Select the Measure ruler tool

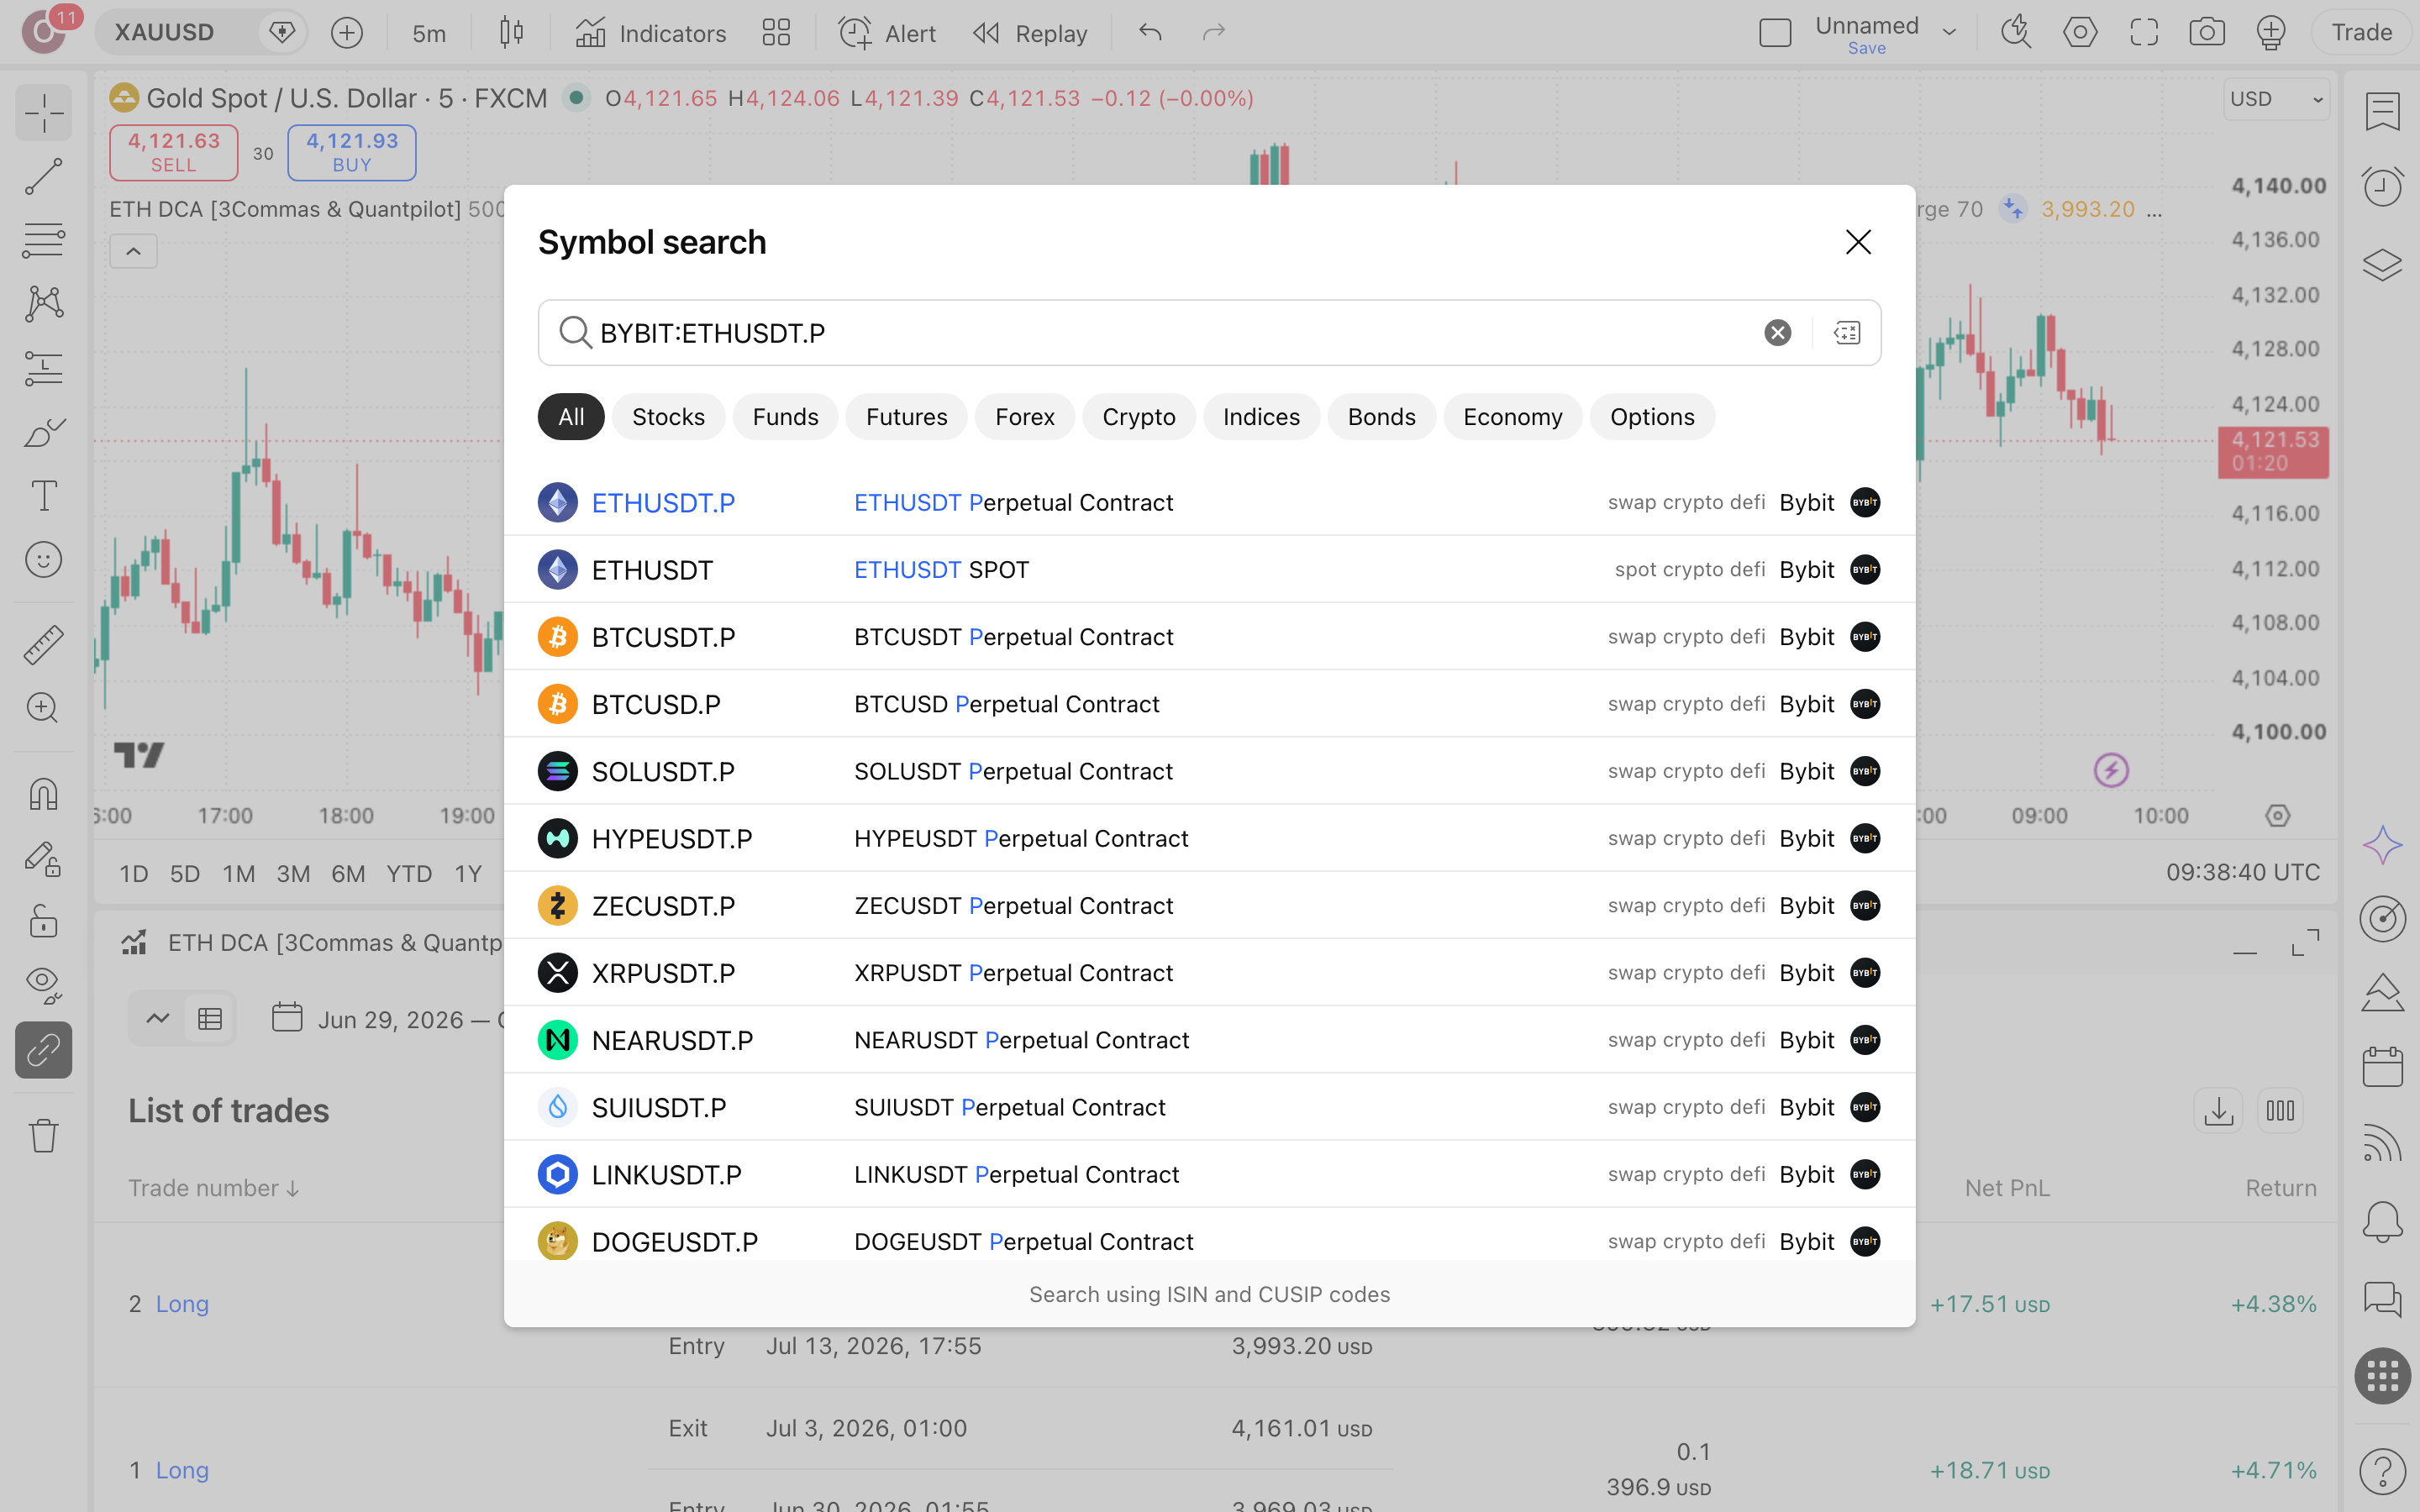(44, 644)
